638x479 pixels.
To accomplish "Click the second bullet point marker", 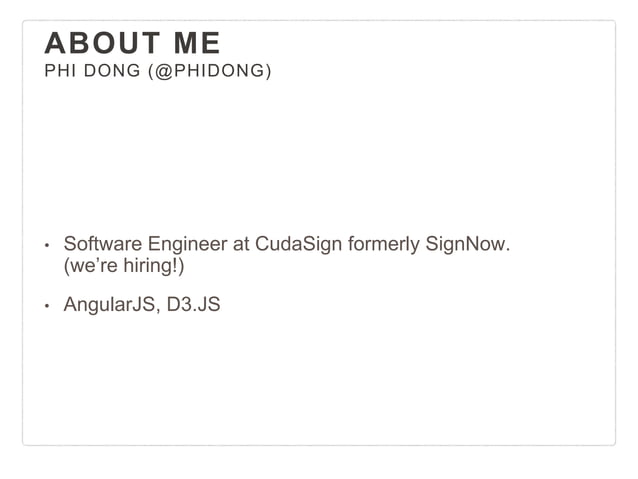I will pos(47,306).
